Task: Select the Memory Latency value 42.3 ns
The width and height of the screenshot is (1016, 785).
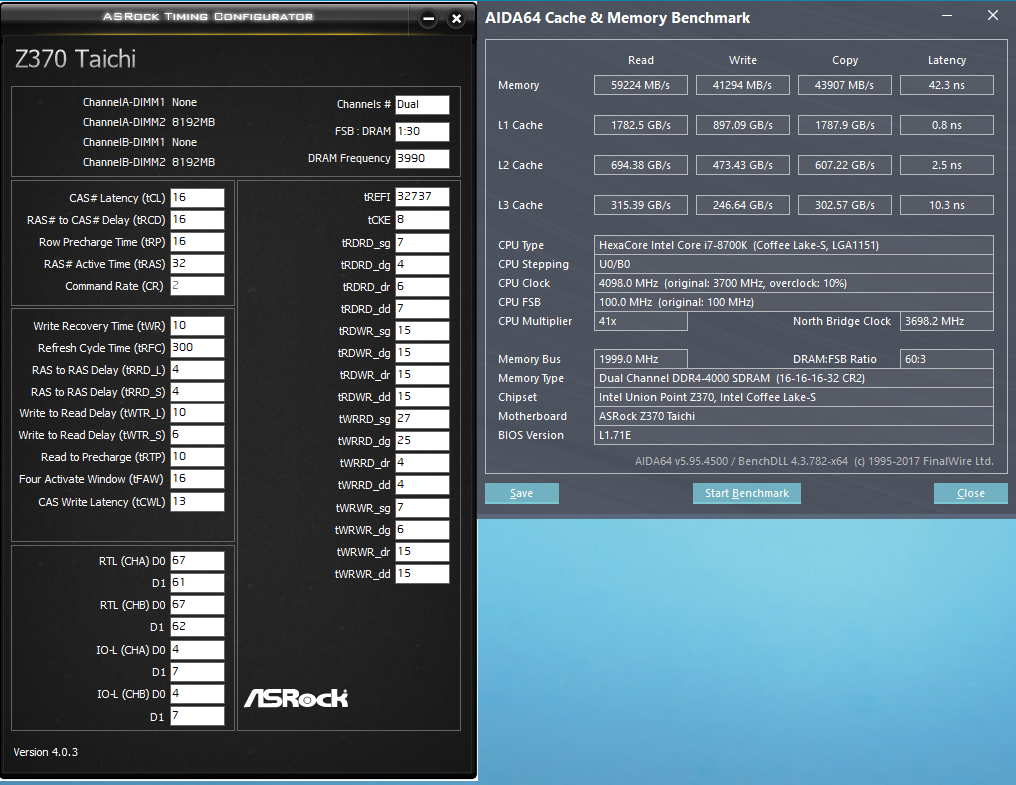Action: (x=947, y=86)
